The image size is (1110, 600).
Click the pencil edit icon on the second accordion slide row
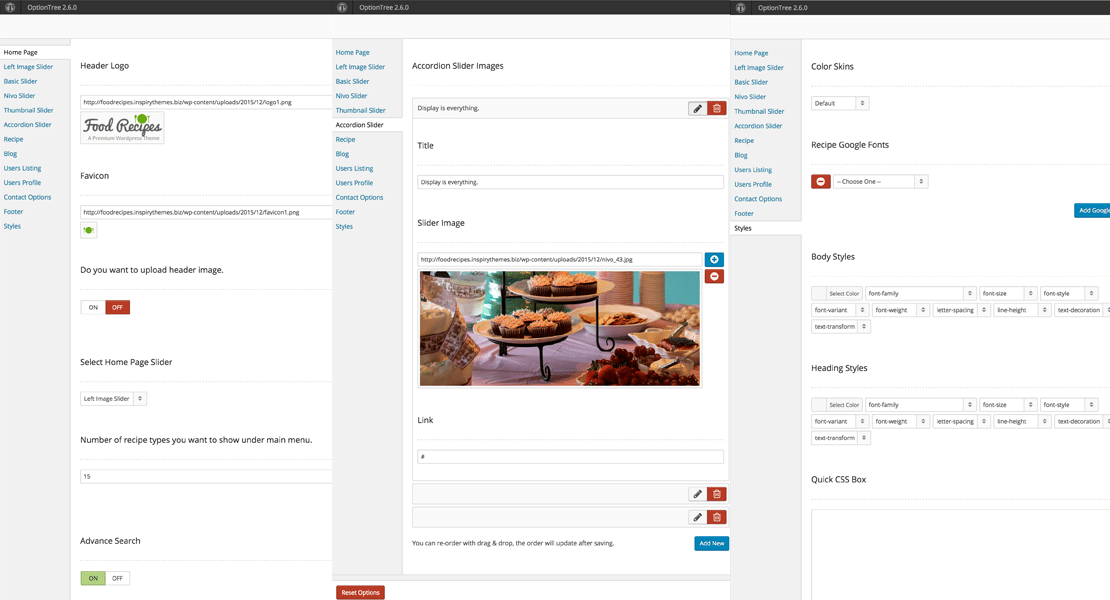point(697,494)
